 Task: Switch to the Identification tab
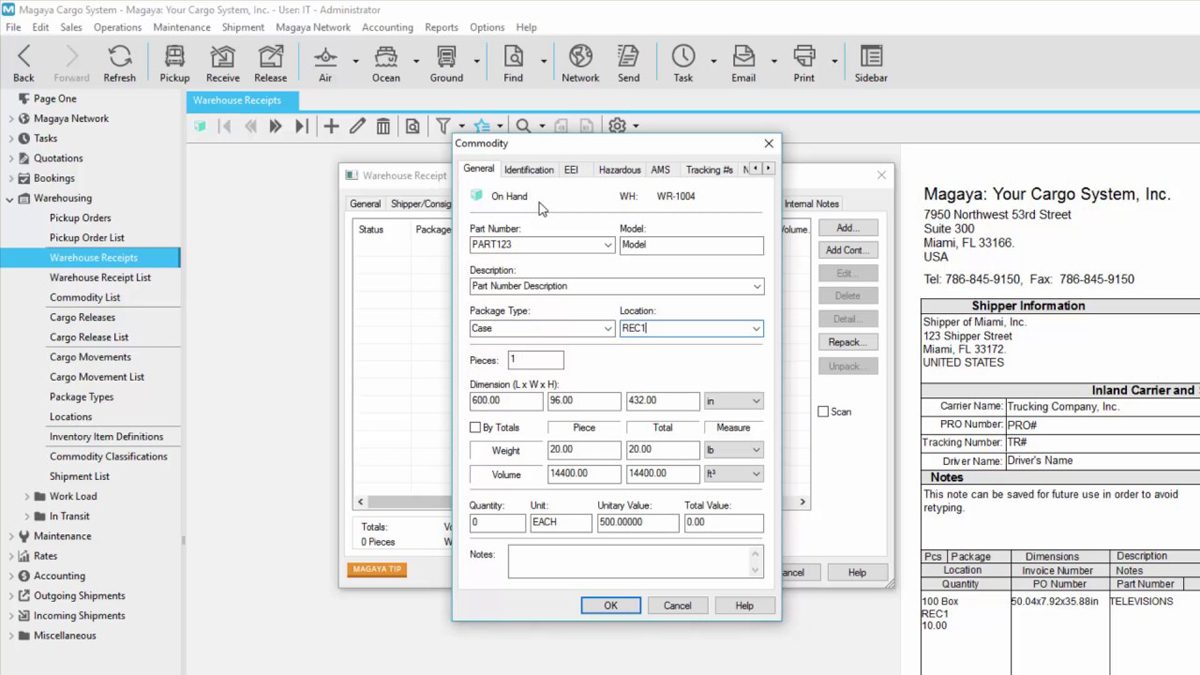[x=529, y=169]
